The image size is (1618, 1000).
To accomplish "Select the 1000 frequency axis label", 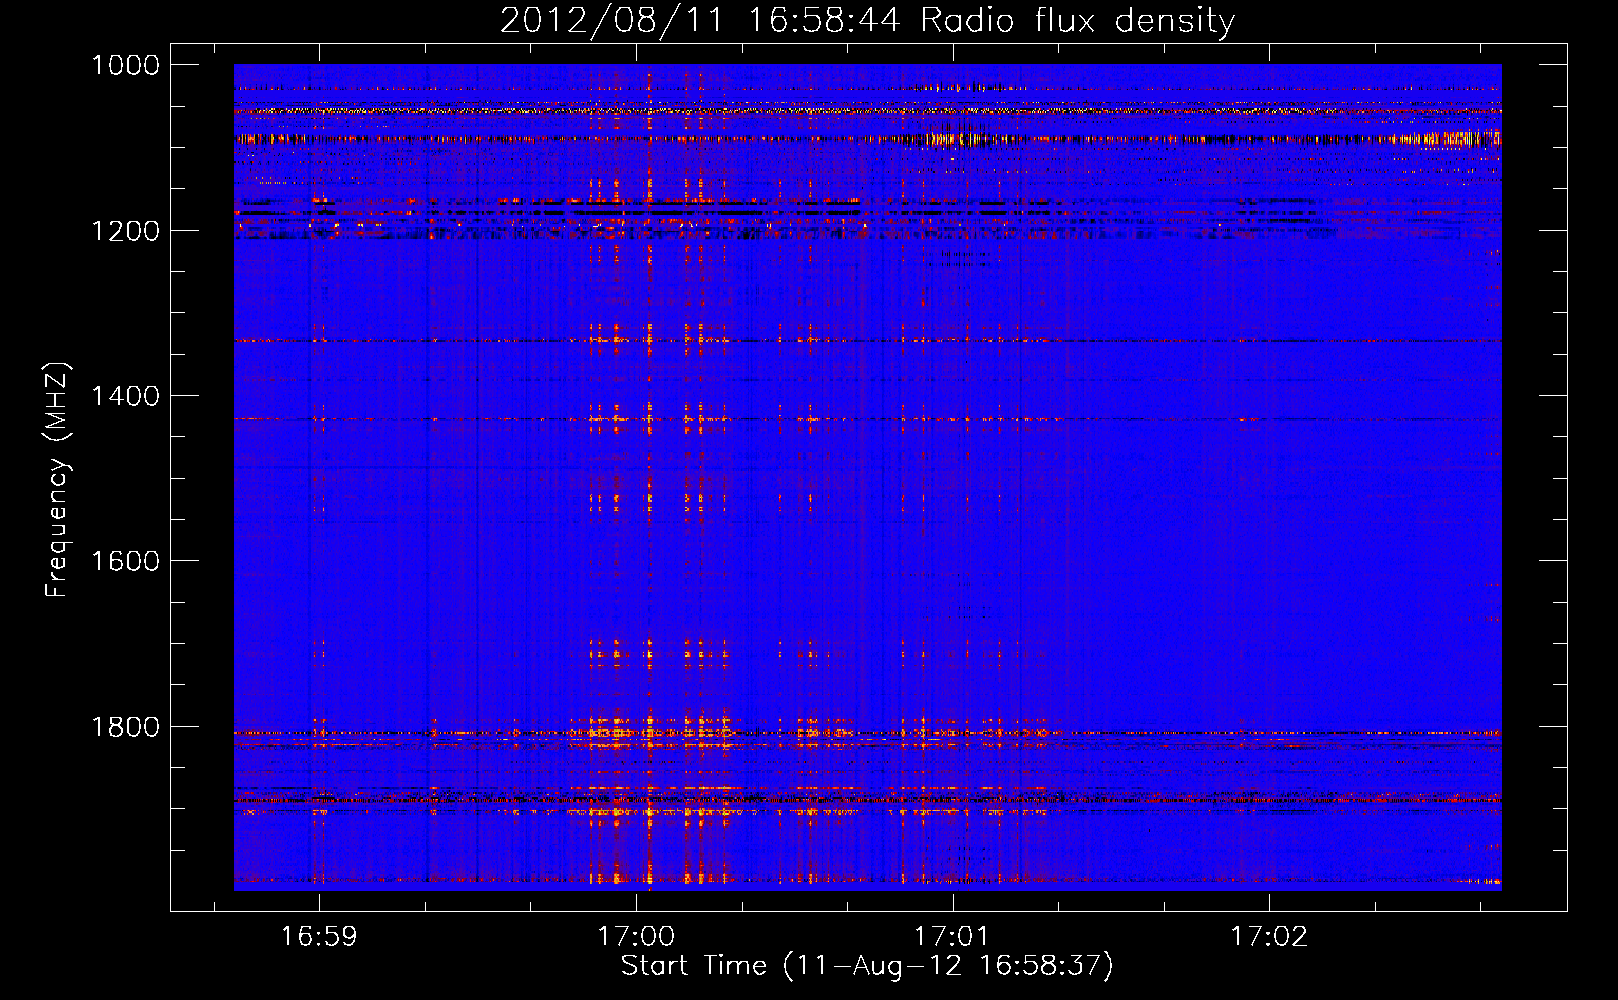I will pyautogui.click(x=125, y=65).
